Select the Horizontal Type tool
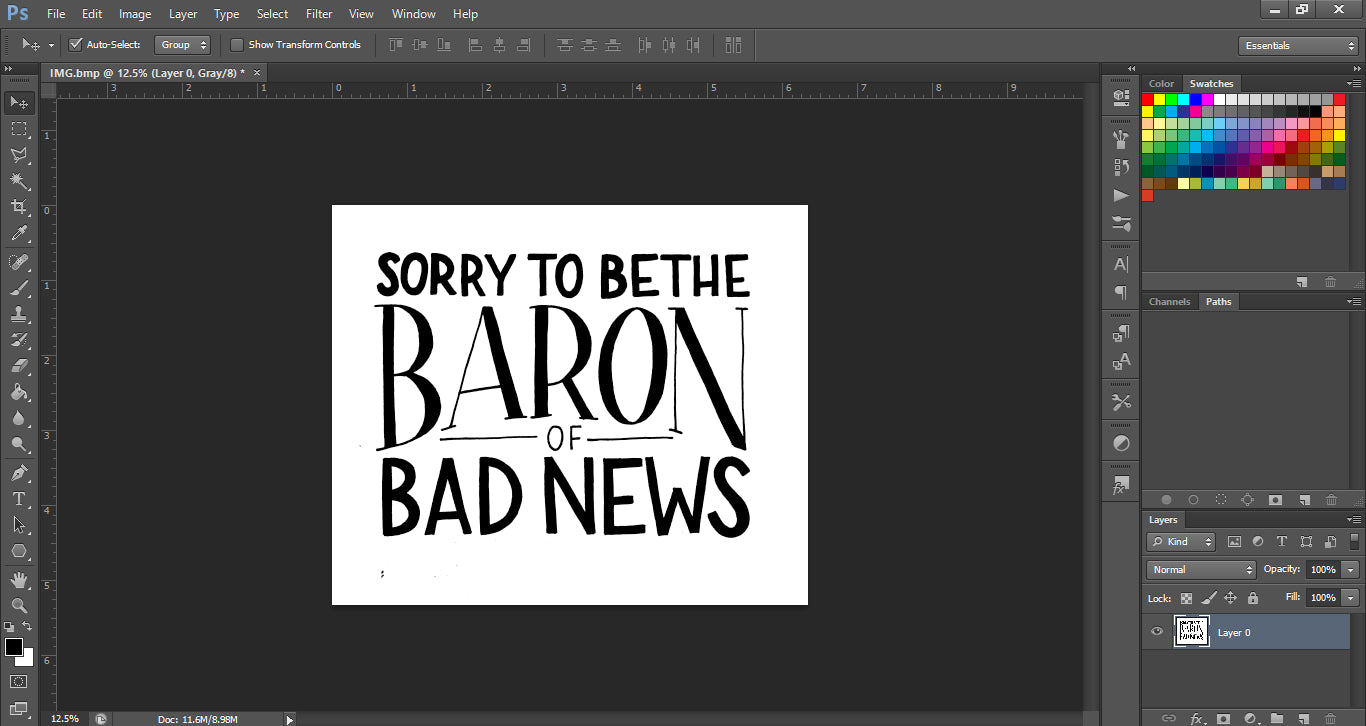The width and height of the screenshot is (1366, 726). (x=19, y=498)
